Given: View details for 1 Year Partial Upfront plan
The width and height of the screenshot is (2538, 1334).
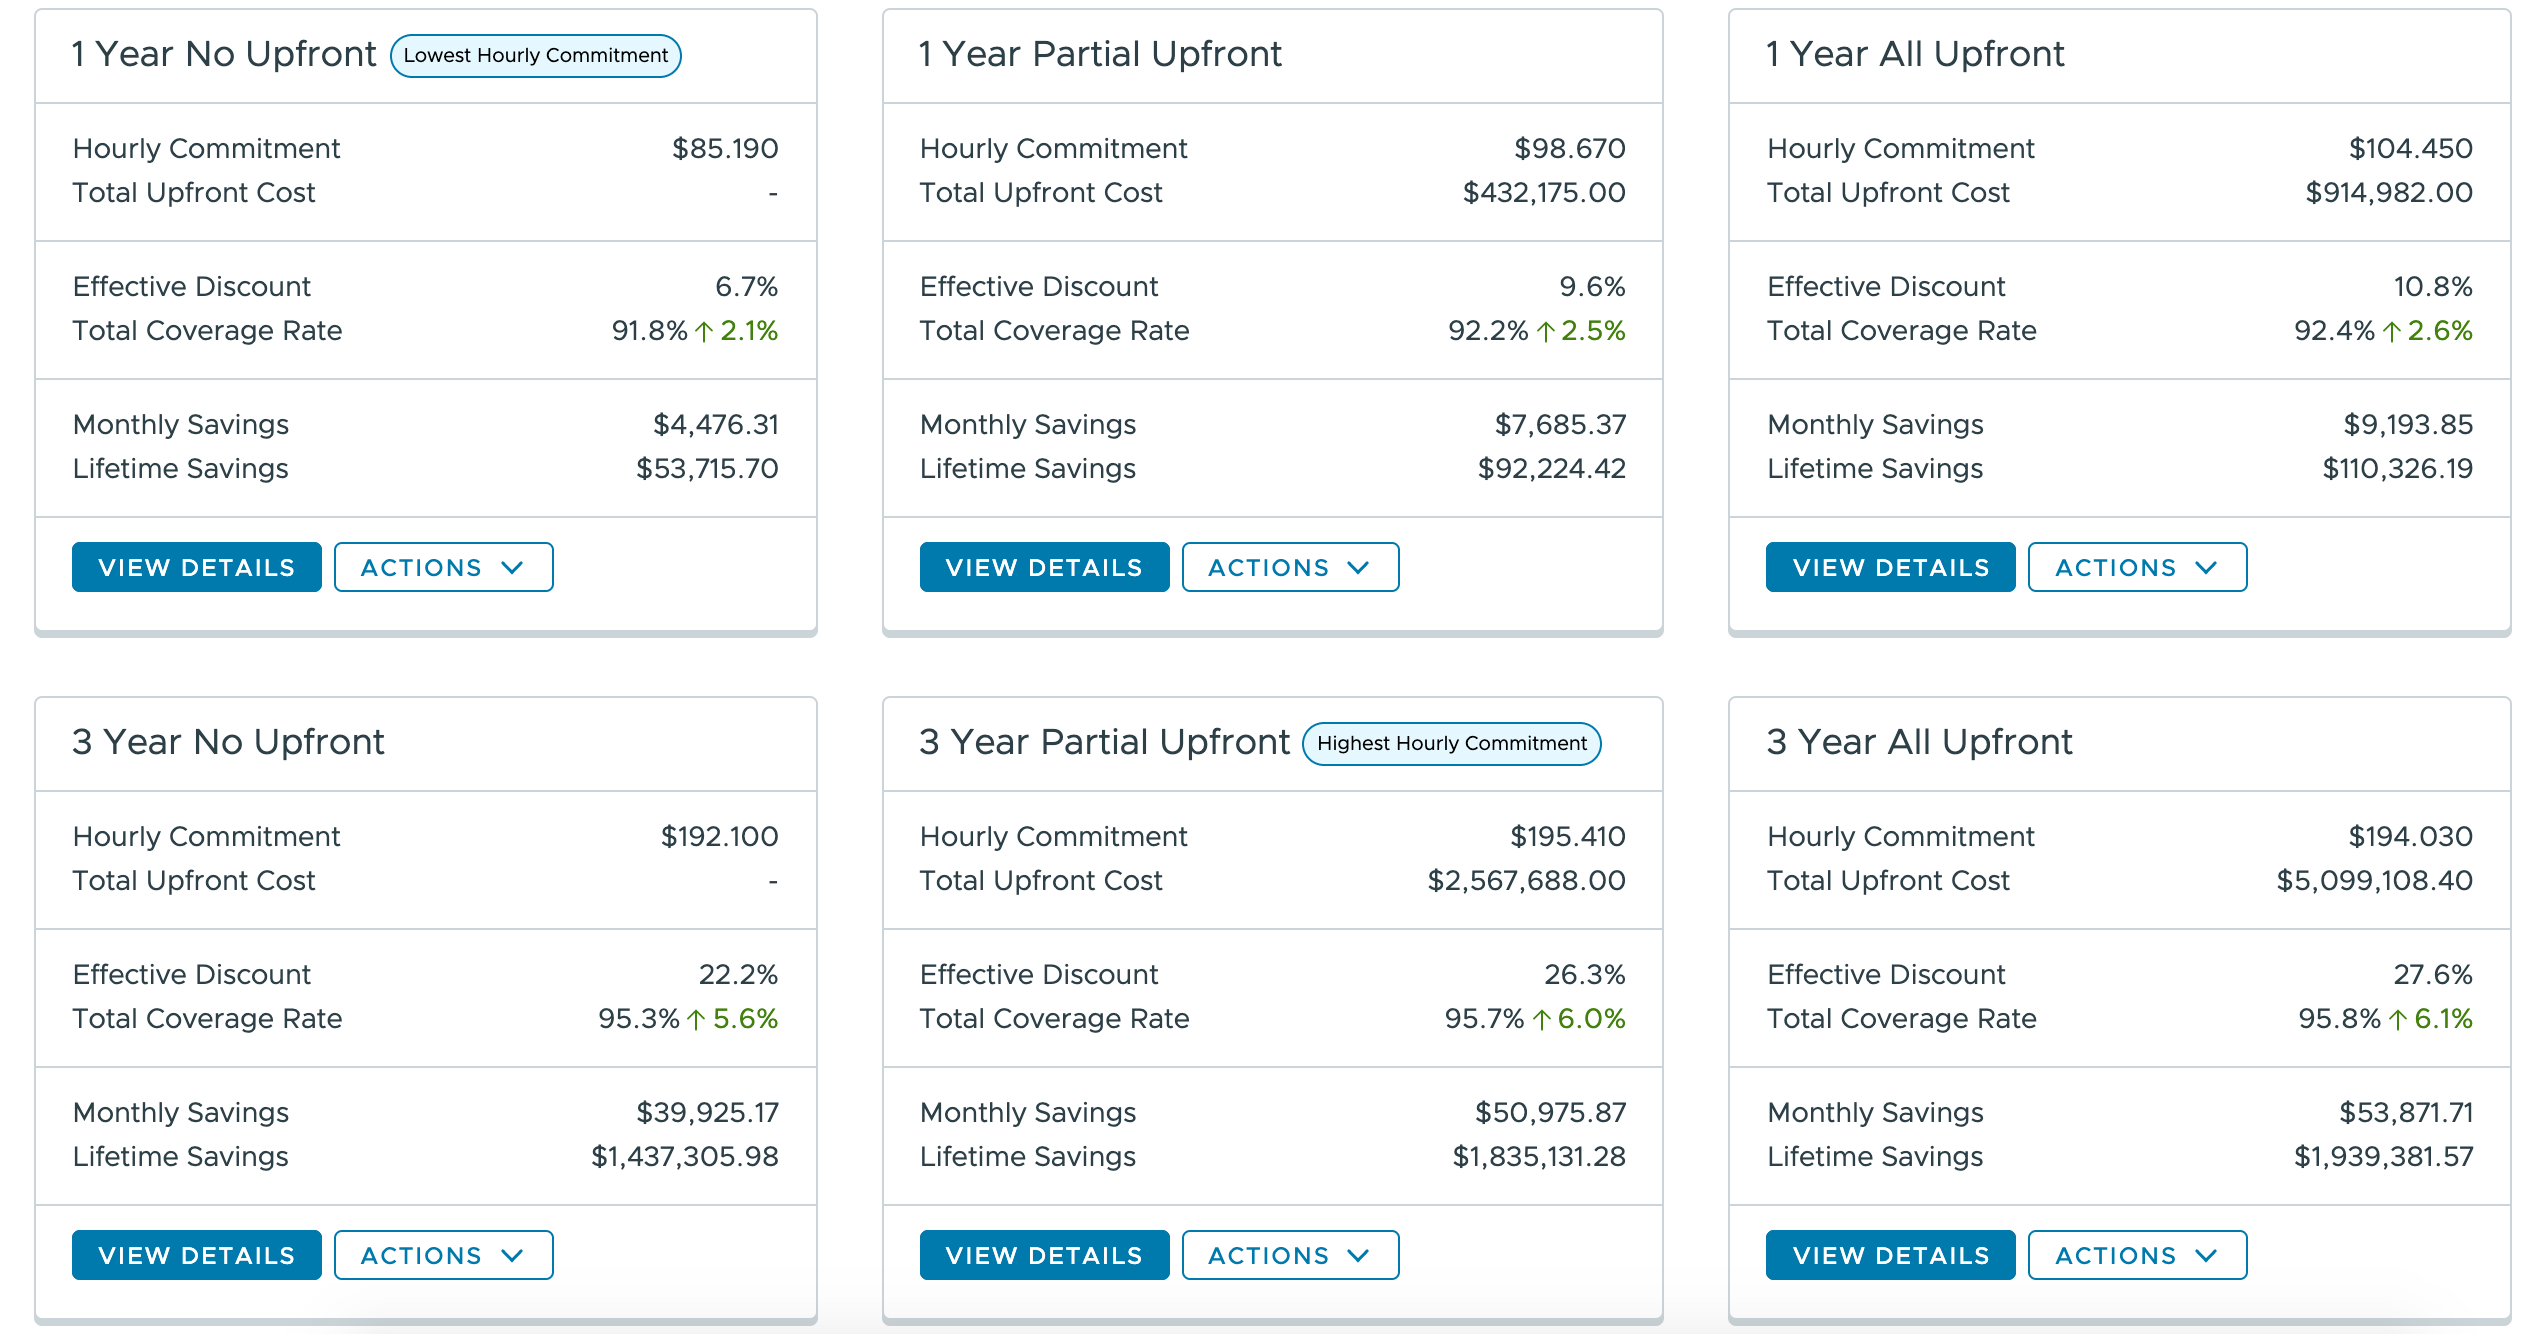Looking at the screenshot, I should pos(1043,567).
